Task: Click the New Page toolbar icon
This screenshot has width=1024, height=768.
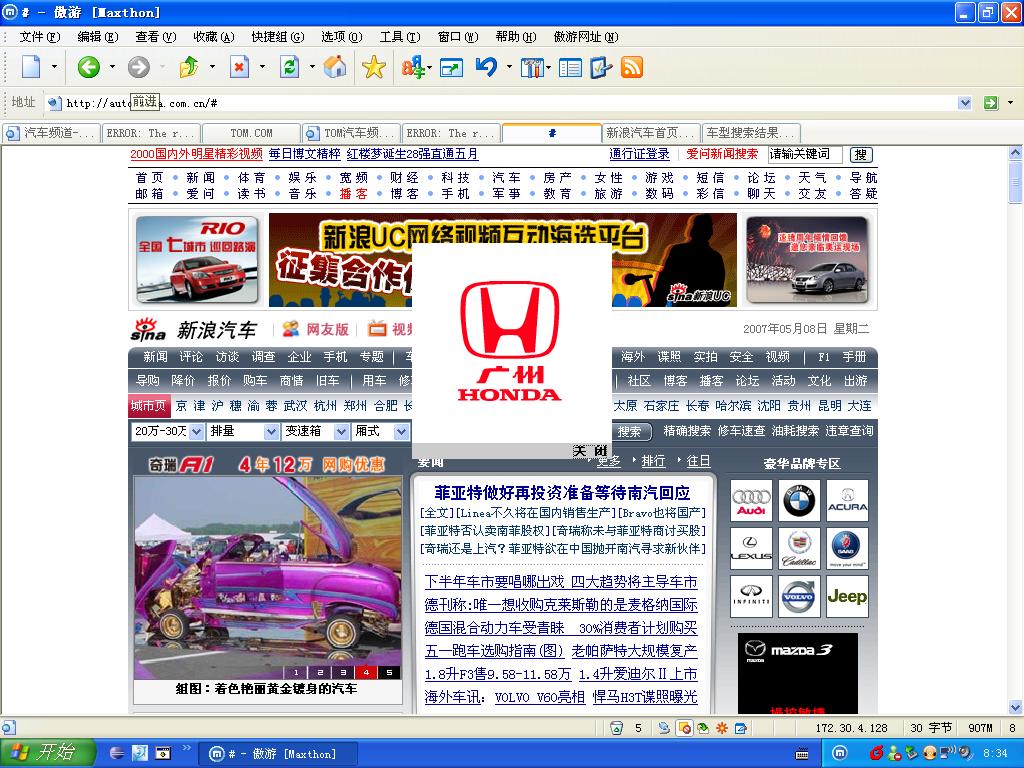Action: pos(31,67)
